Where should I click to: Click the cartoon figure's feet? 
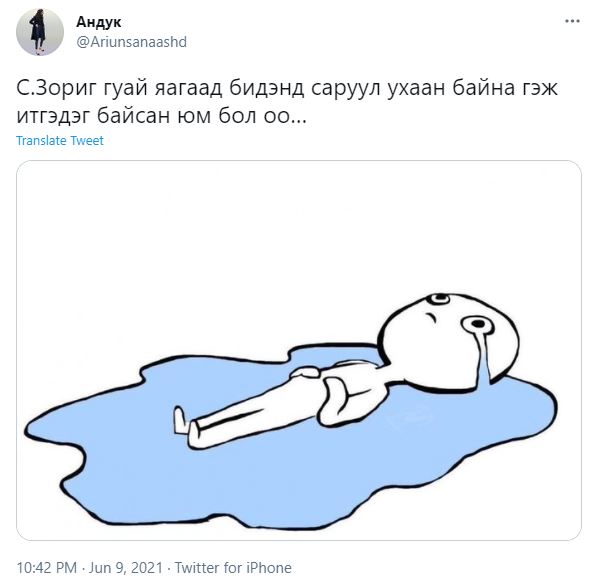[x=186, y=427]
